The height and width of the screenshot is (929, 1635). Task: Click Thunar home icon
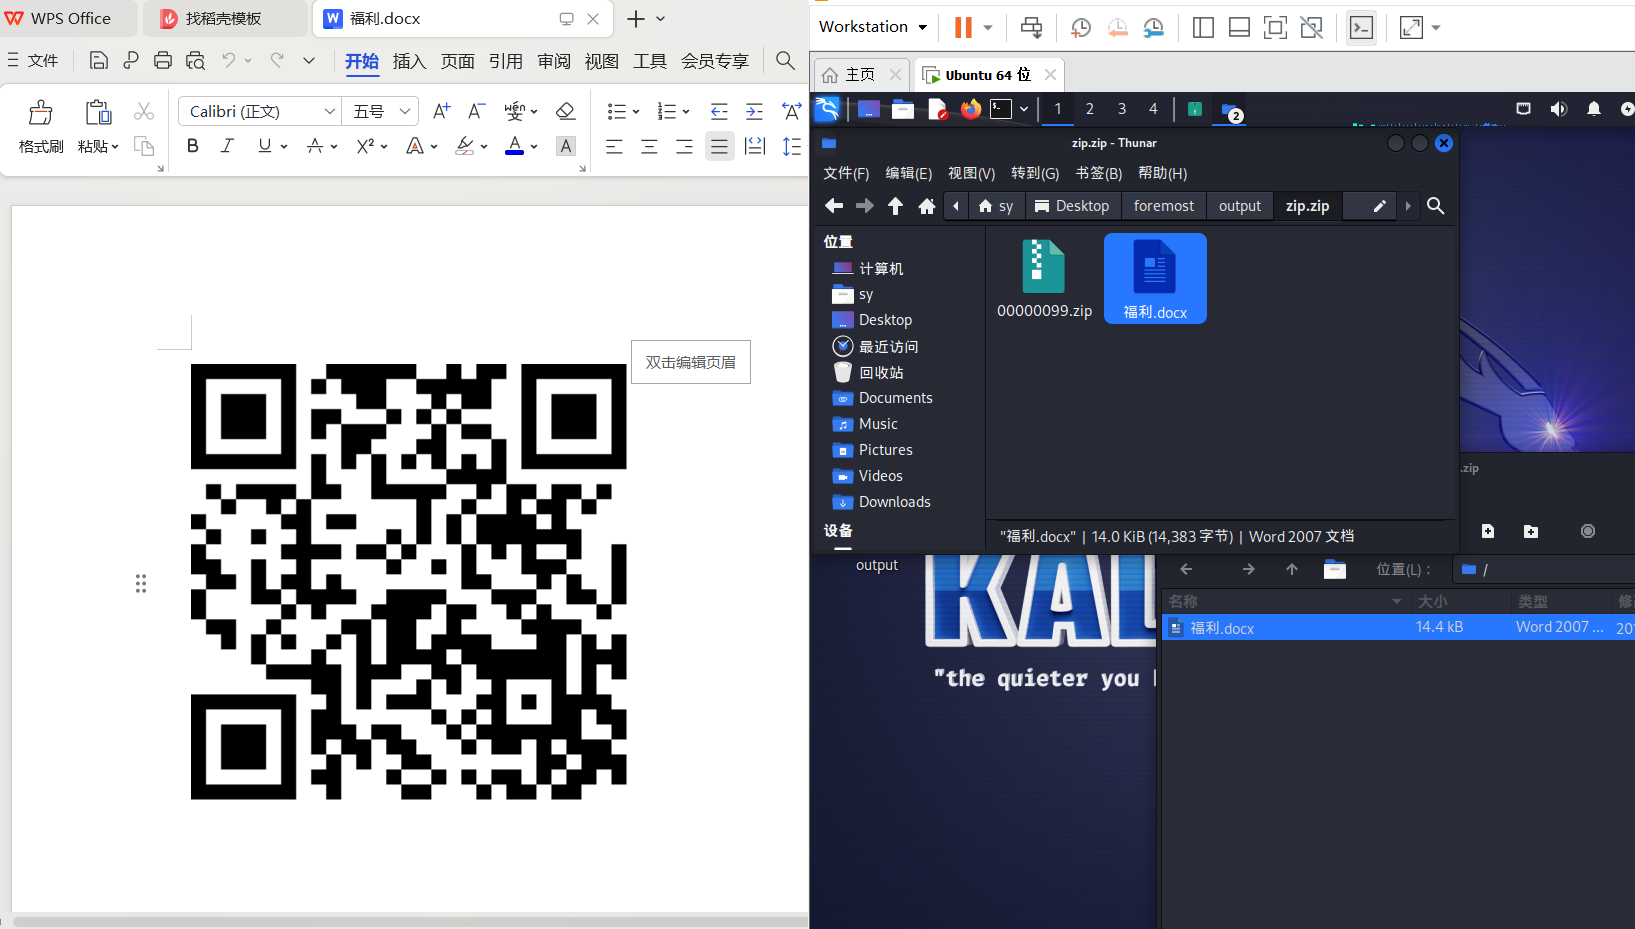pyautogui.click(x=927, y=206)
